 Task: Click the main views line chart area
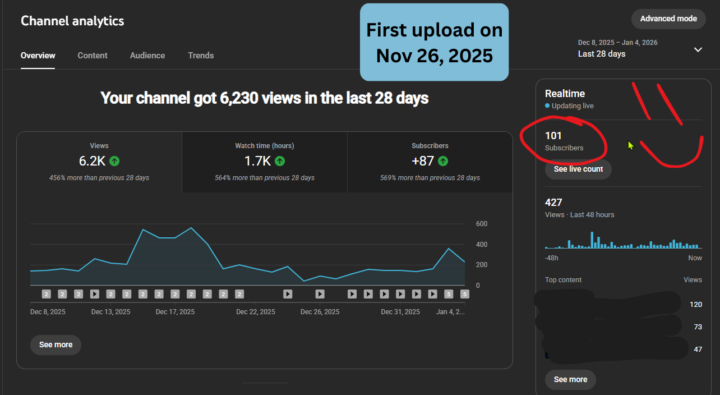pos(248,255)
